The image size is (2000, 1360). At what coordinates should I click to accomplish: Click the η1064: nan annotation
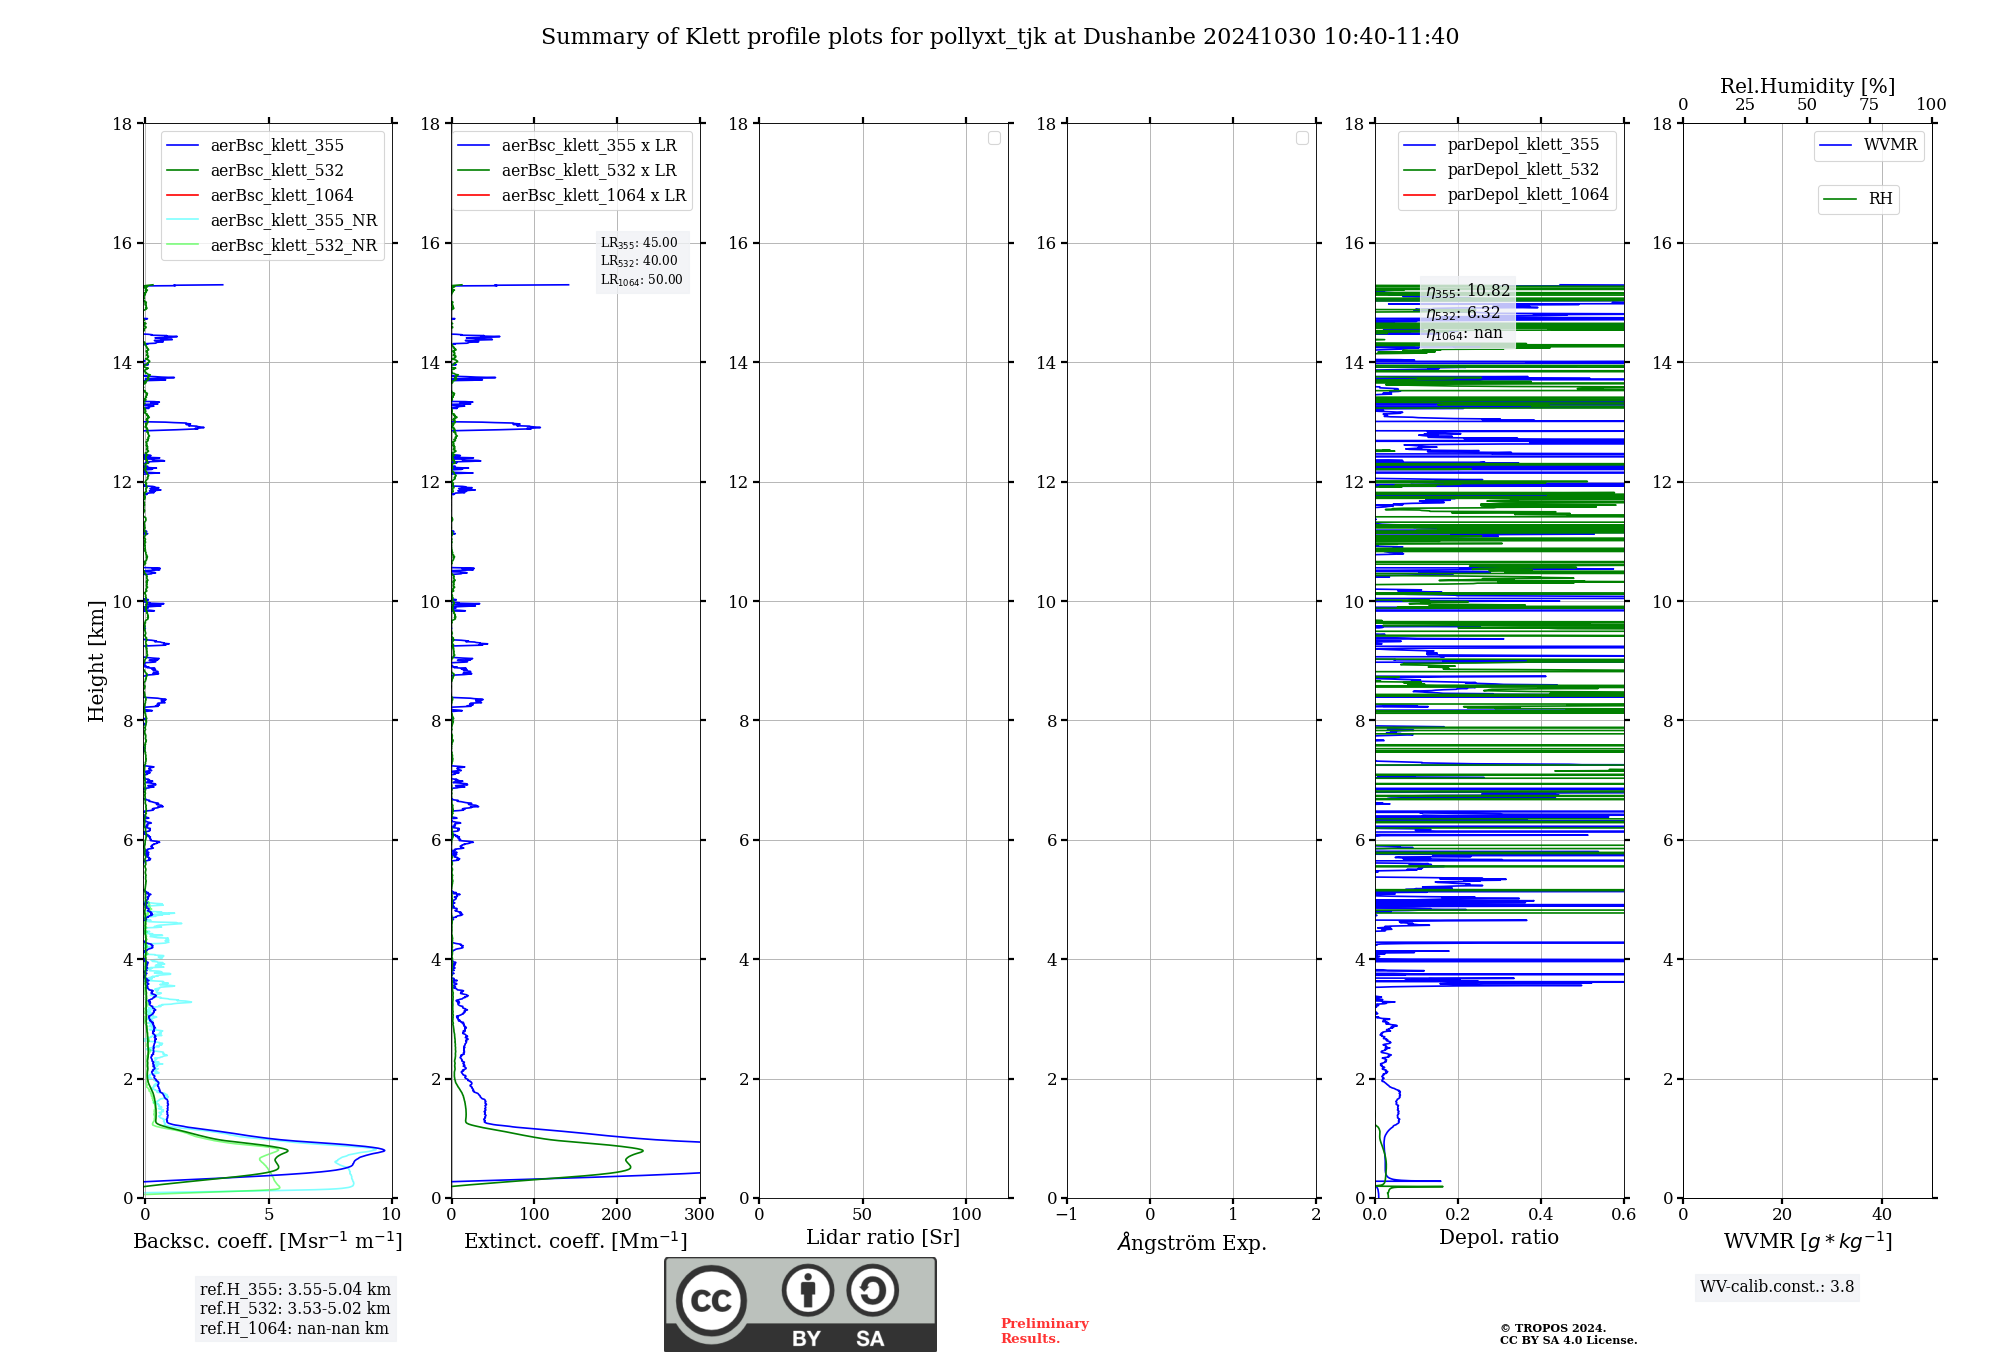click(1464, 333)
